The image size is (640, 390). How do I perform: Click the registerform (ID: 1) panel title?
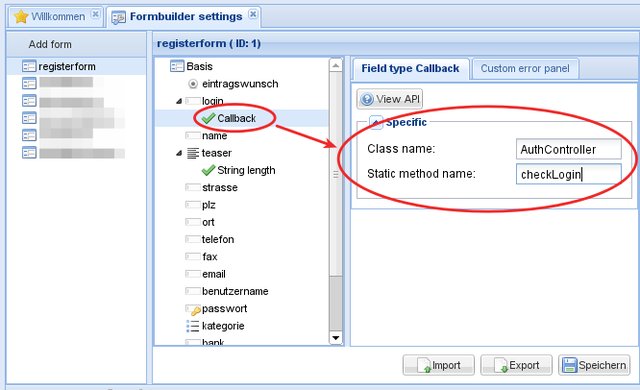pos(209,43)
